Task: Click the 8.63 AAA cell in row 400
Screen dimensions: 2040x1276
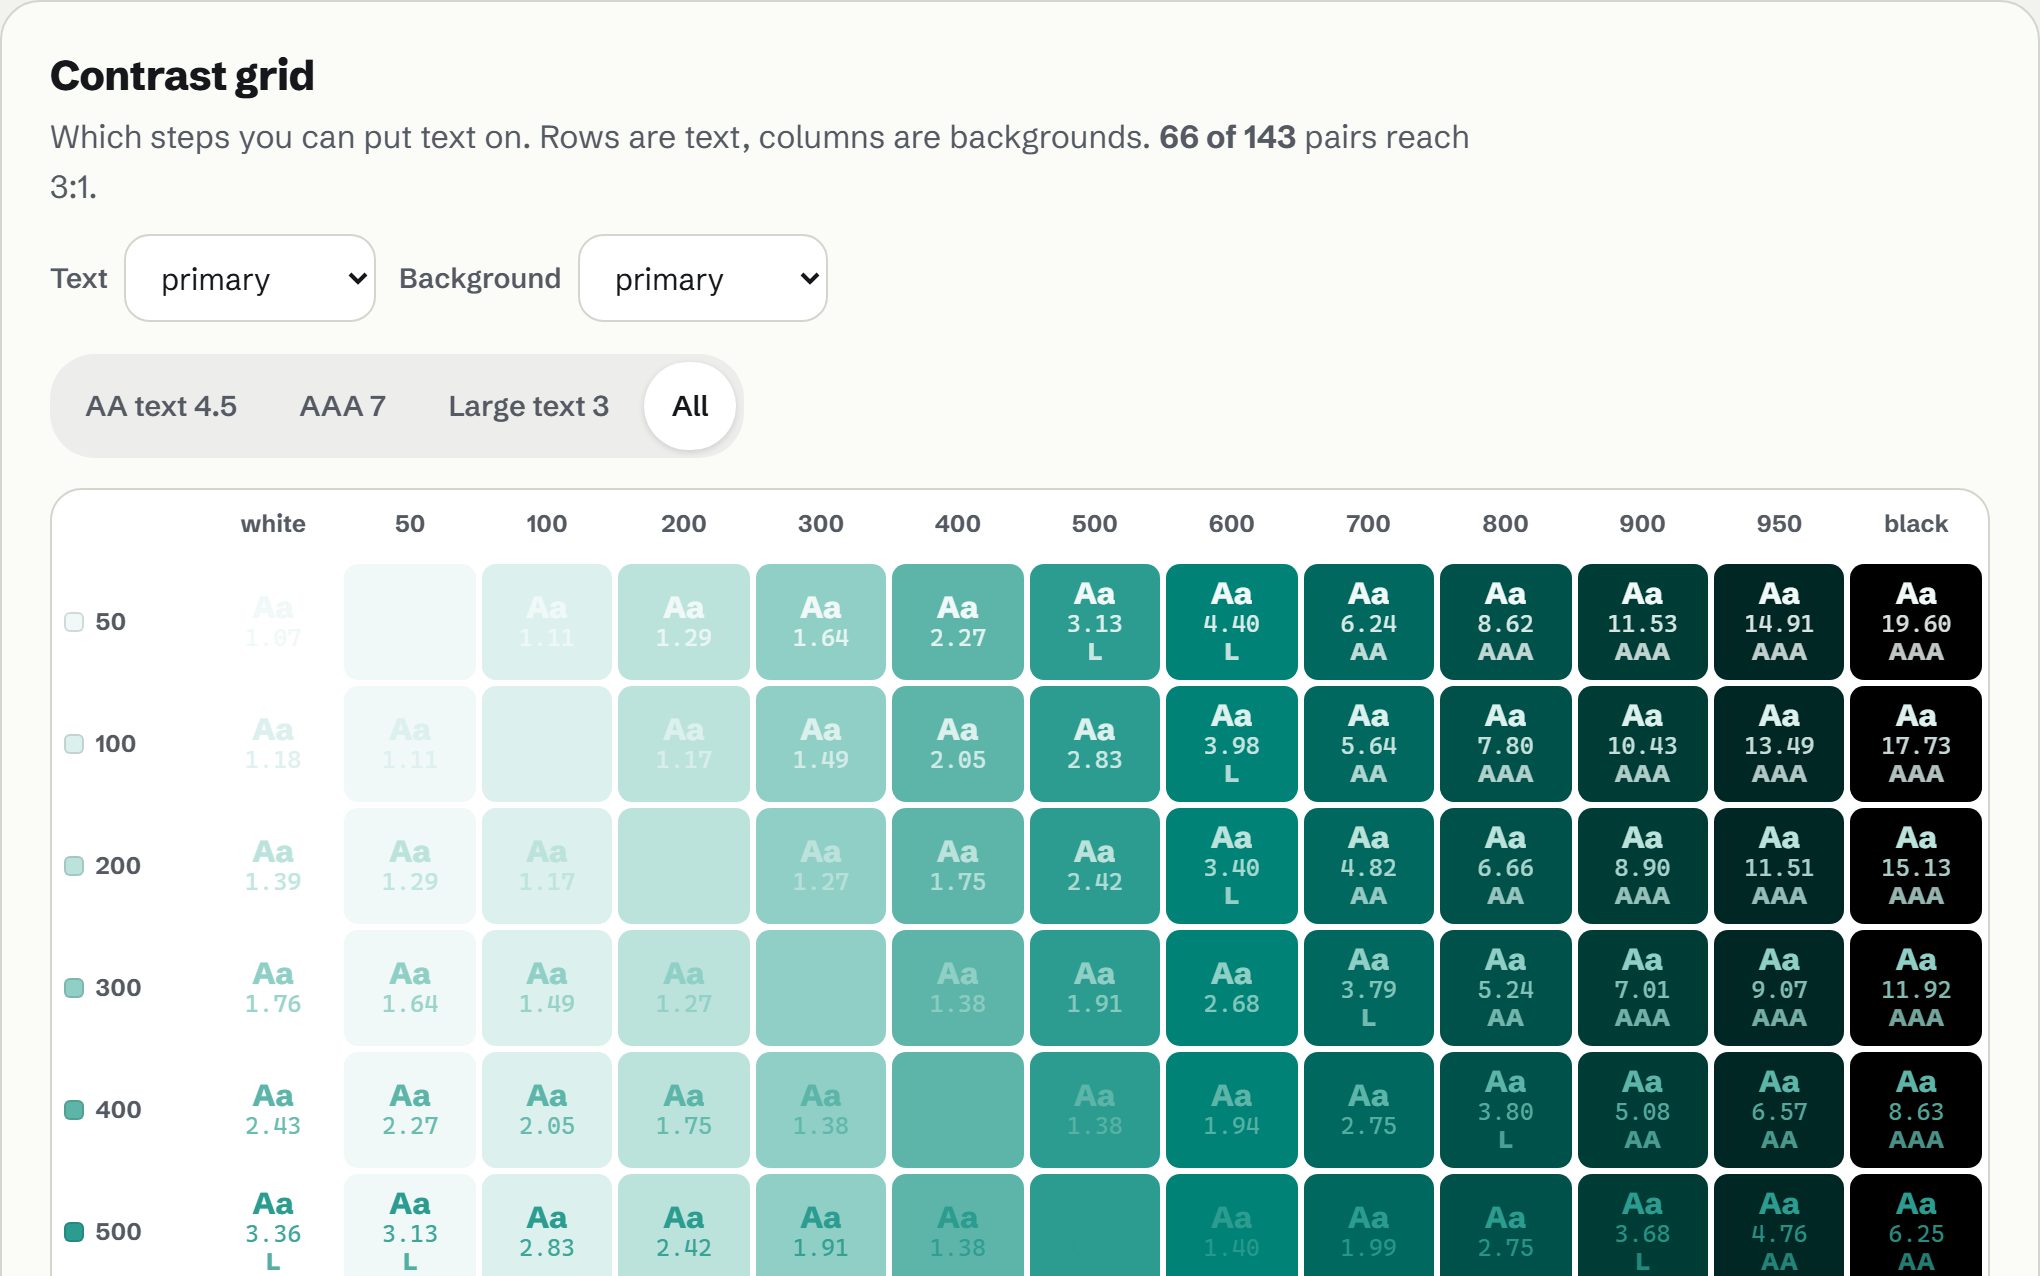Action: click(1916, 1110)
